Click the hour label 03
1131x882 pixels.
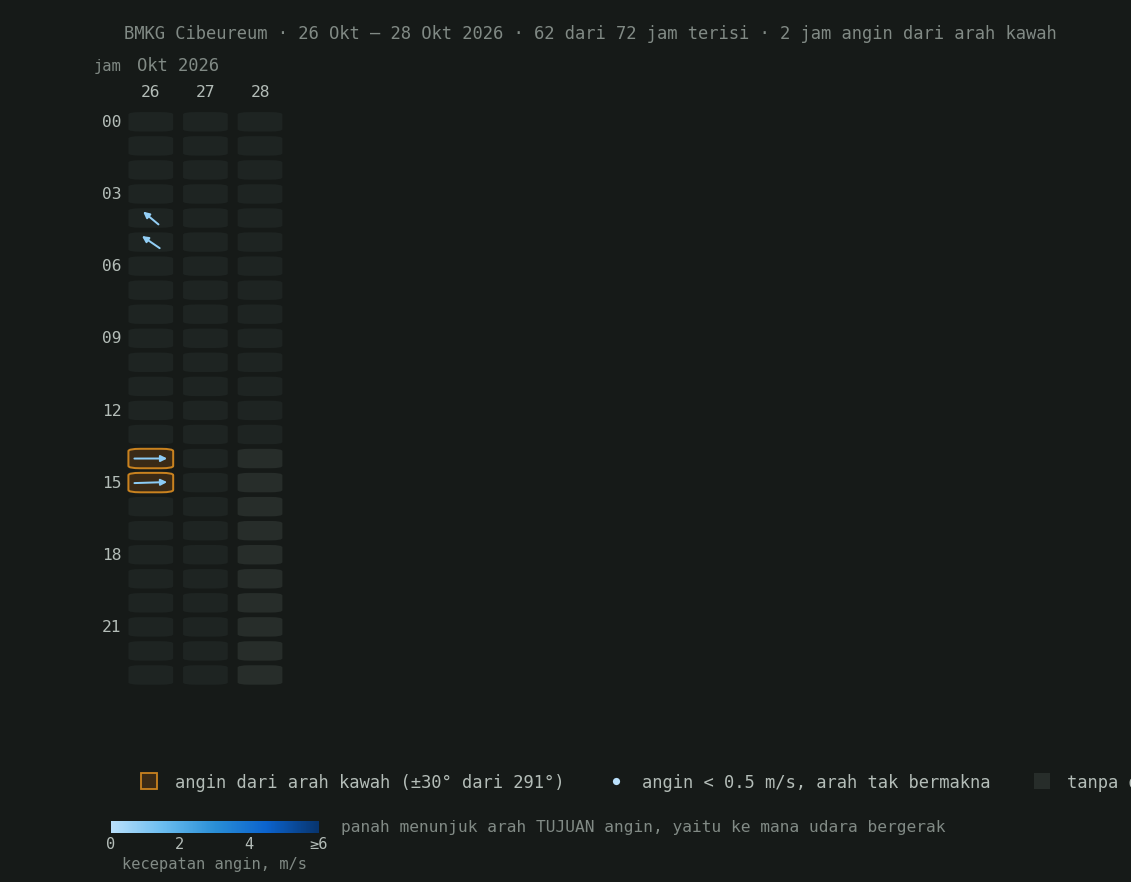tap(112, 194)
